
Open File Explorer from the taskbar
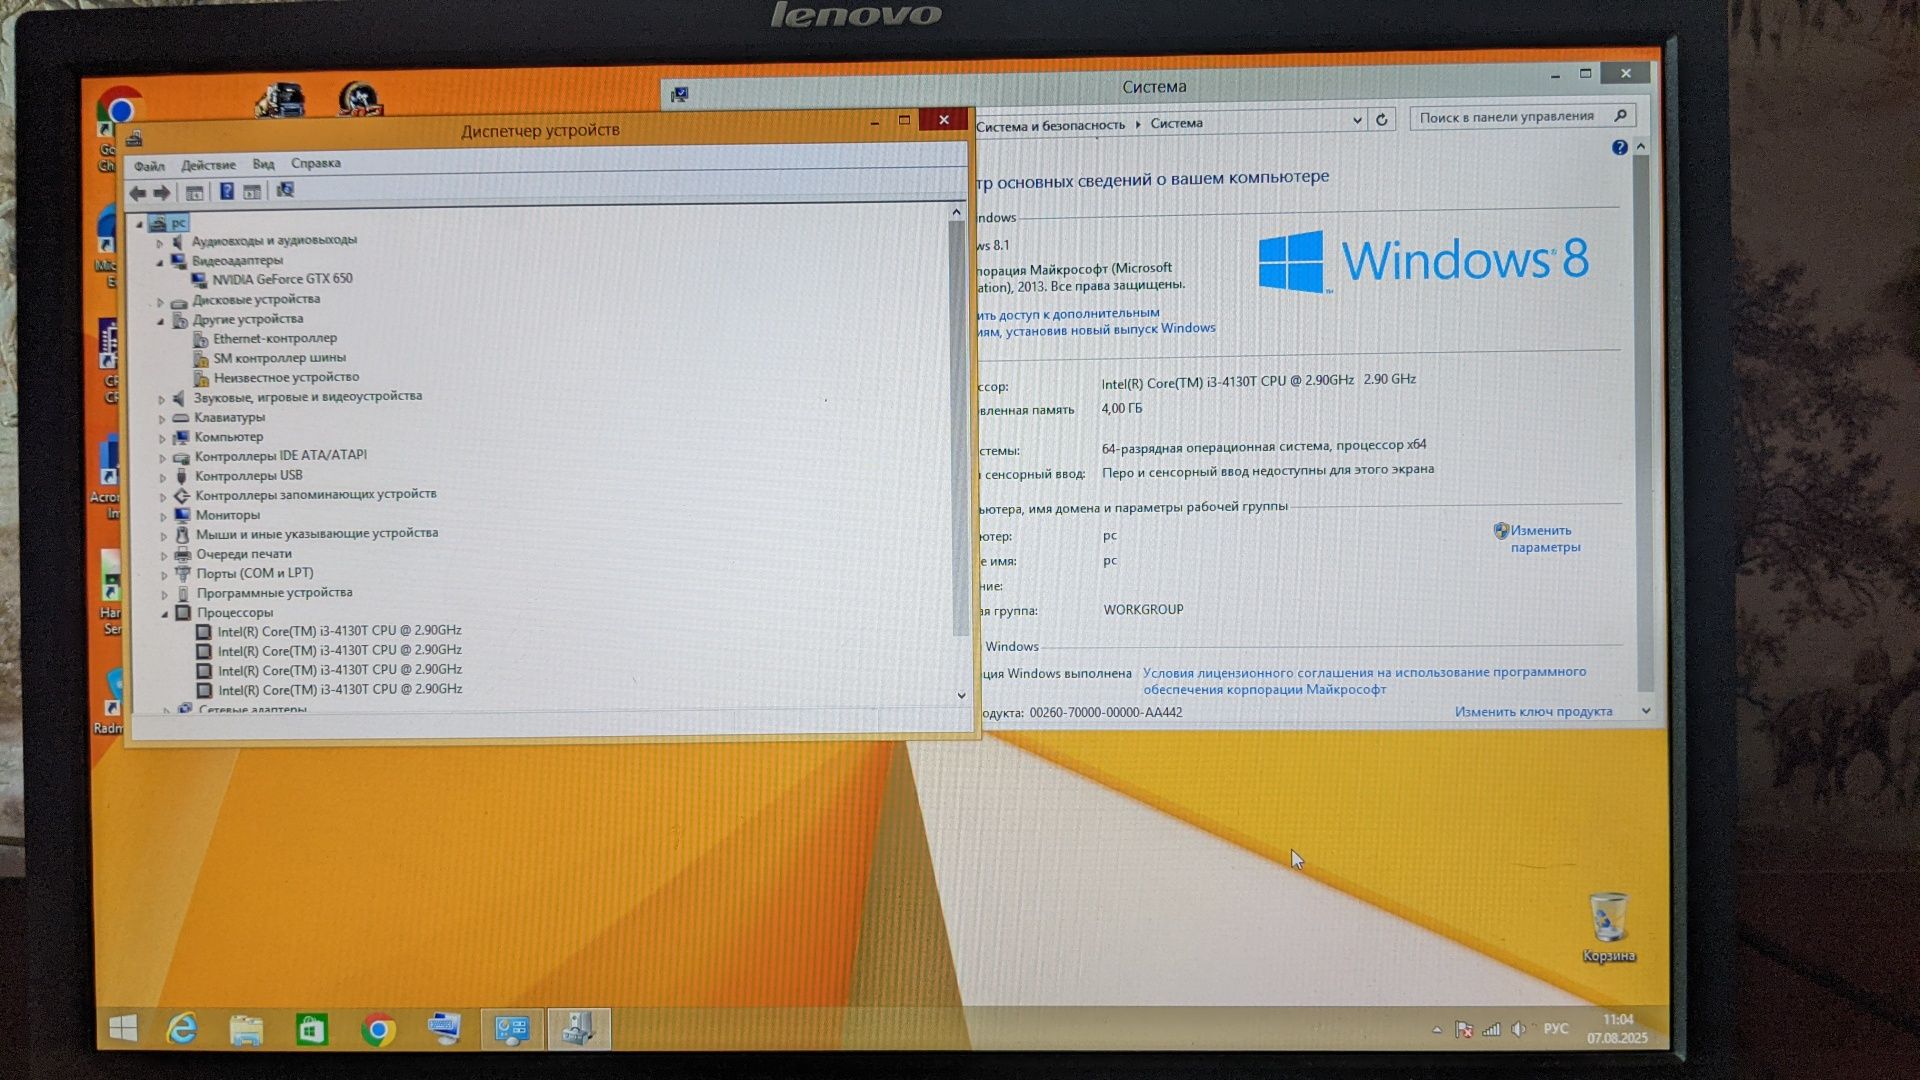coord(246,1029)
